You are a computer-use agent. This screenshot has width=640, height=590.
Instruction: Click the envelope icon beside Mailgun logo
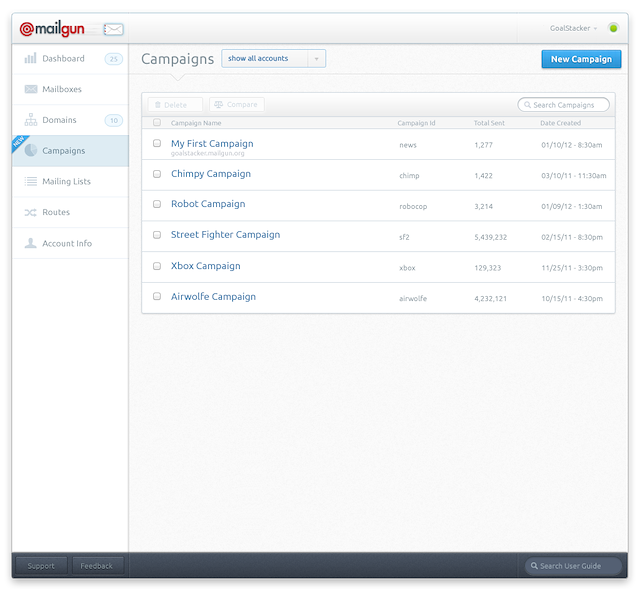[113, 29]
